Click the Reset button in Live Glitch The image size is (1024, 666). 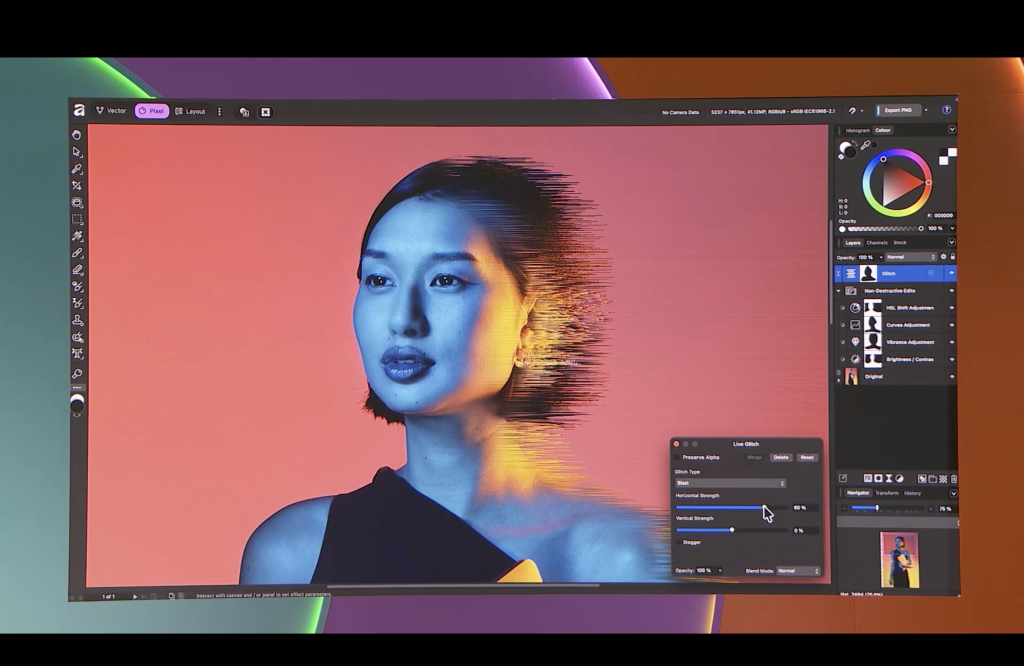(x=806, y=457)
